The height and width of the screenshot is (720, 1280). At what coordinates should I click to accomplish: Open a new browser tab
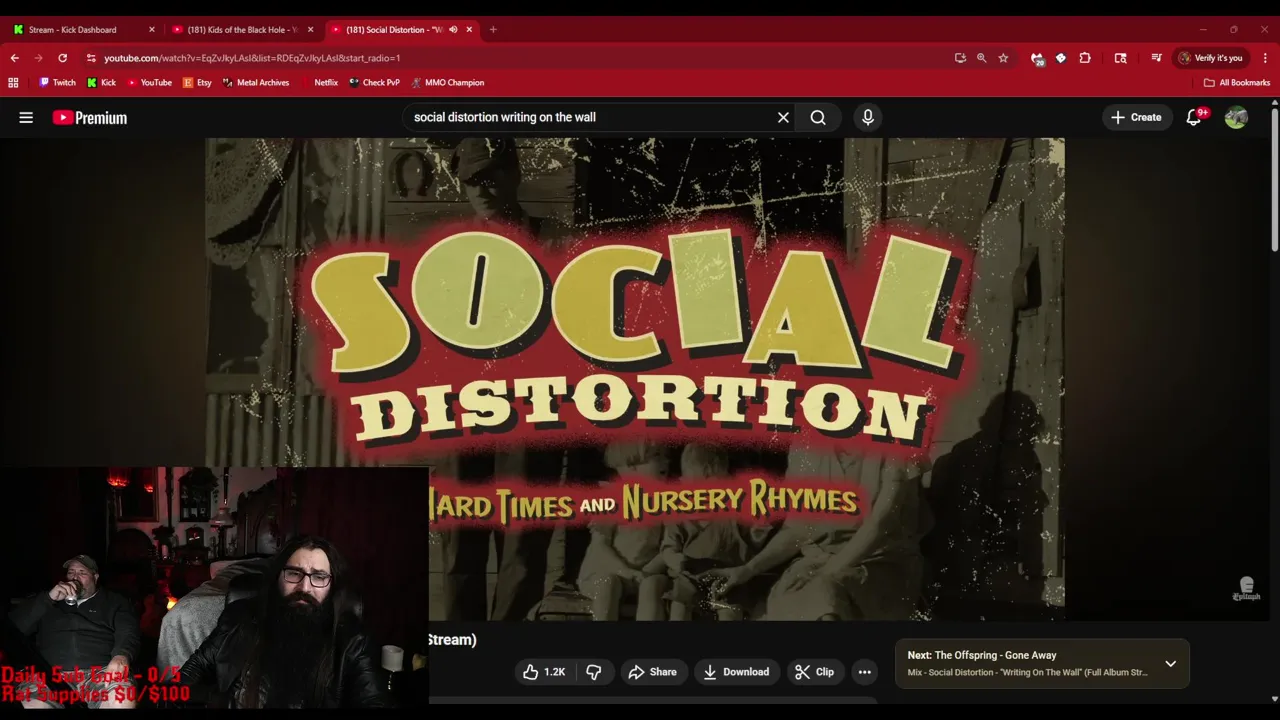(x=493, y=30)
